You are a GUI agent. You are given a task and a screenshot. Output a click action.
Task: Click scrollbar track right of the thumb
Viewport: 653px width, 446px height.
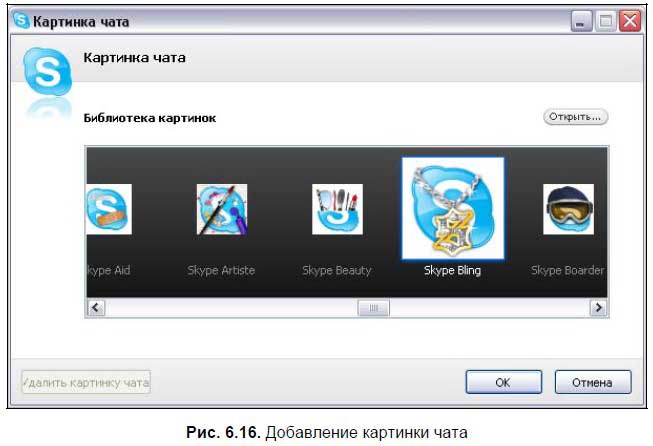point(480,308)
